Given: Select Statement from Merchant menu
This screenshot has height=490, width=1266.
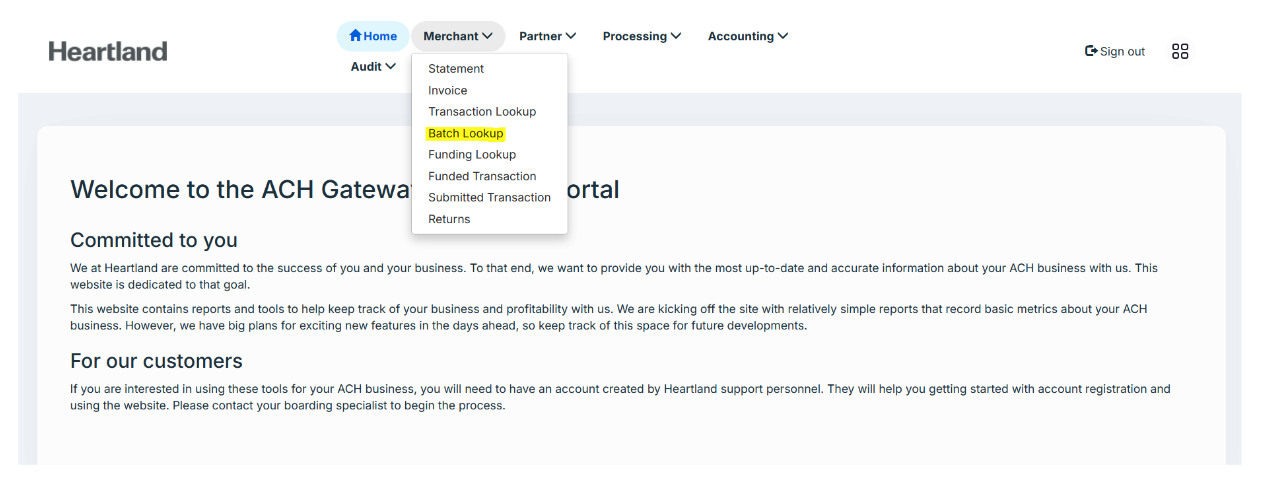Looking at the screenshot, I should tap(456, 69).
